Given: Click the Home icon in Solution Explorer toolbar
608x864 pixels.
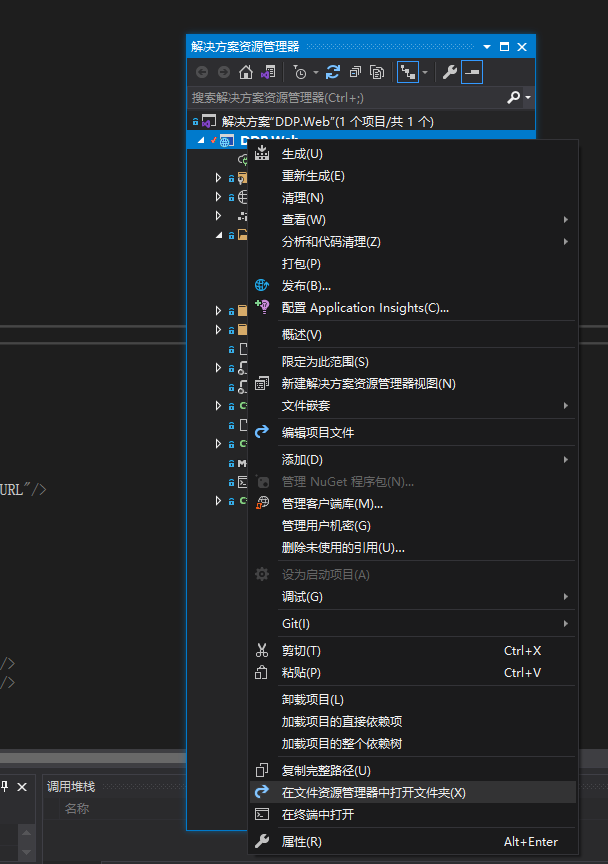Looking at the screenshot, I should pos(246,72).
